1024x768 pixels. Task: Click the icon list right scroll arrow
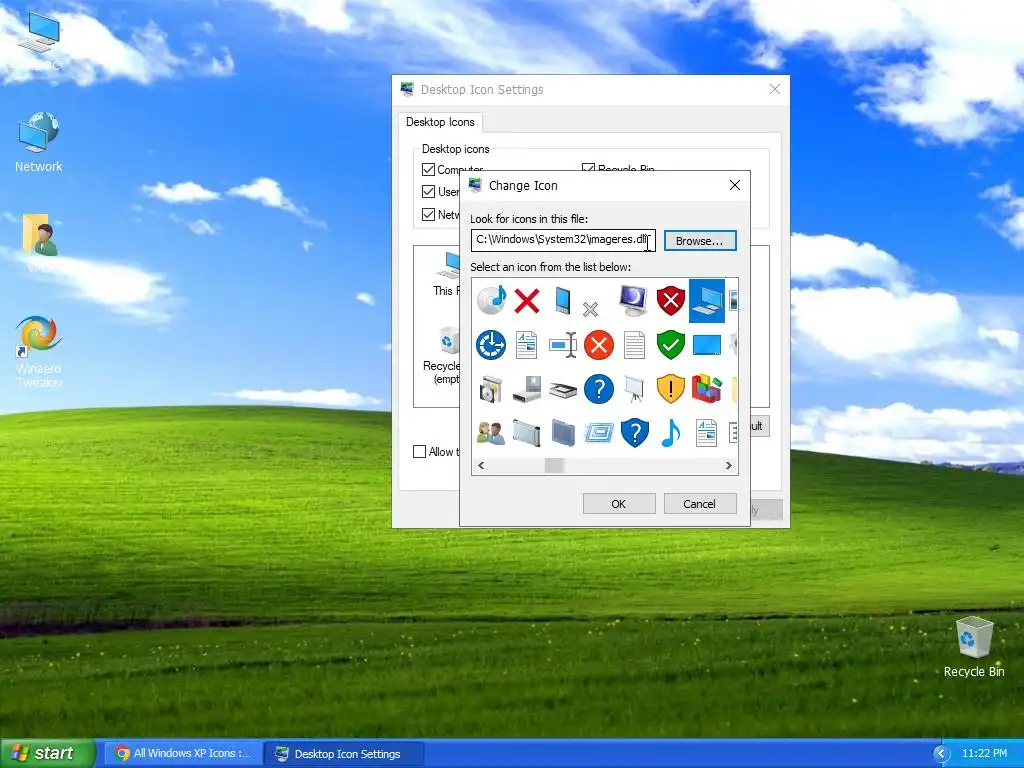point(728,466)
